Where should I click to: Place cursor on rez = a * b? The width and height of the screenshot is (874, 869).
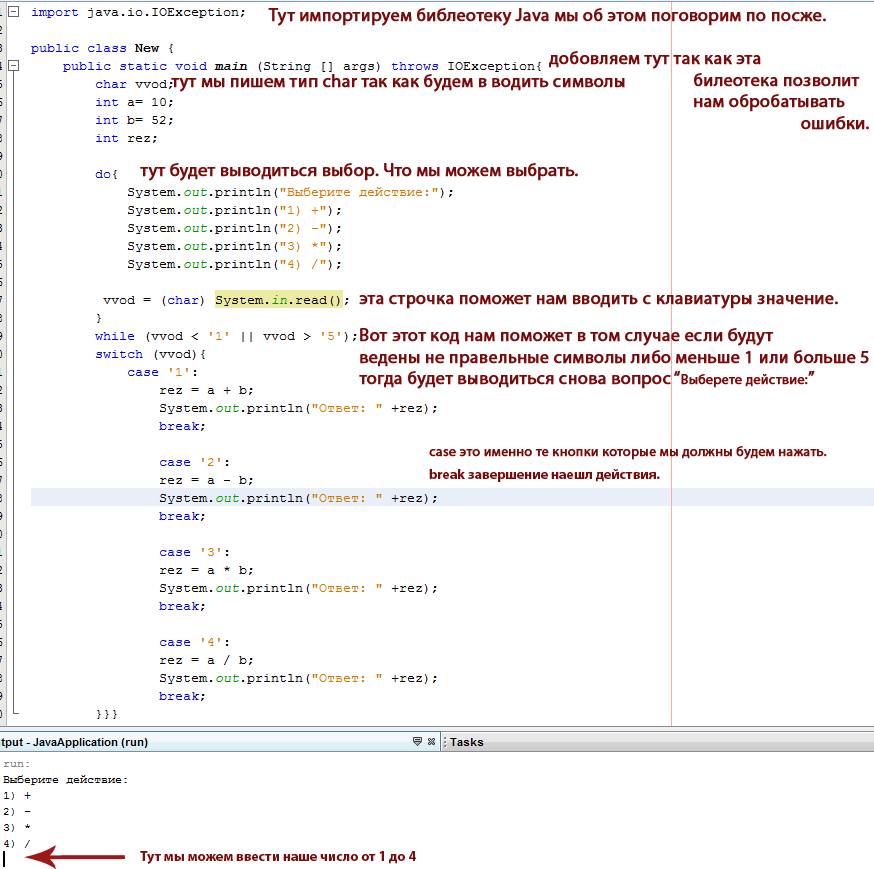[206, 570]
